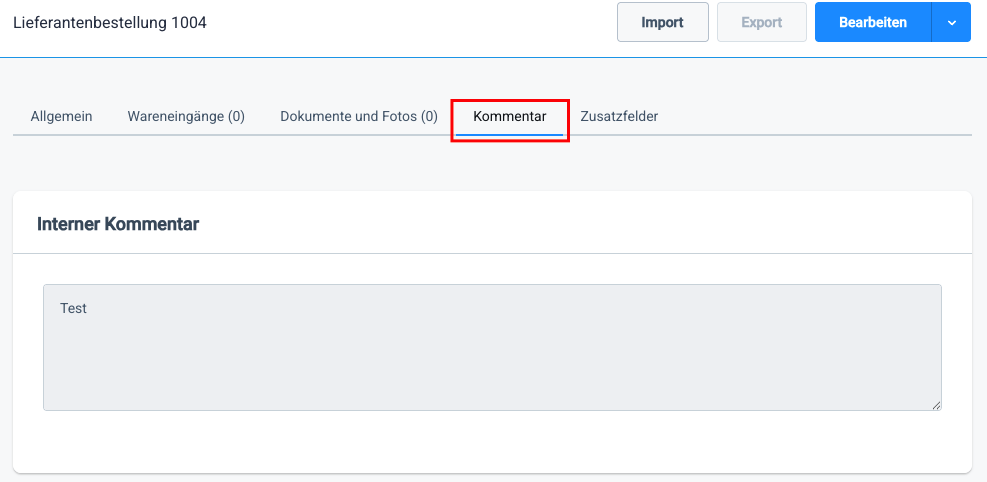Click the order number 1004 in title
Image resolution: width=987 pixels, height=482 pixels.
pyautogui.click(x=189, y=22)
